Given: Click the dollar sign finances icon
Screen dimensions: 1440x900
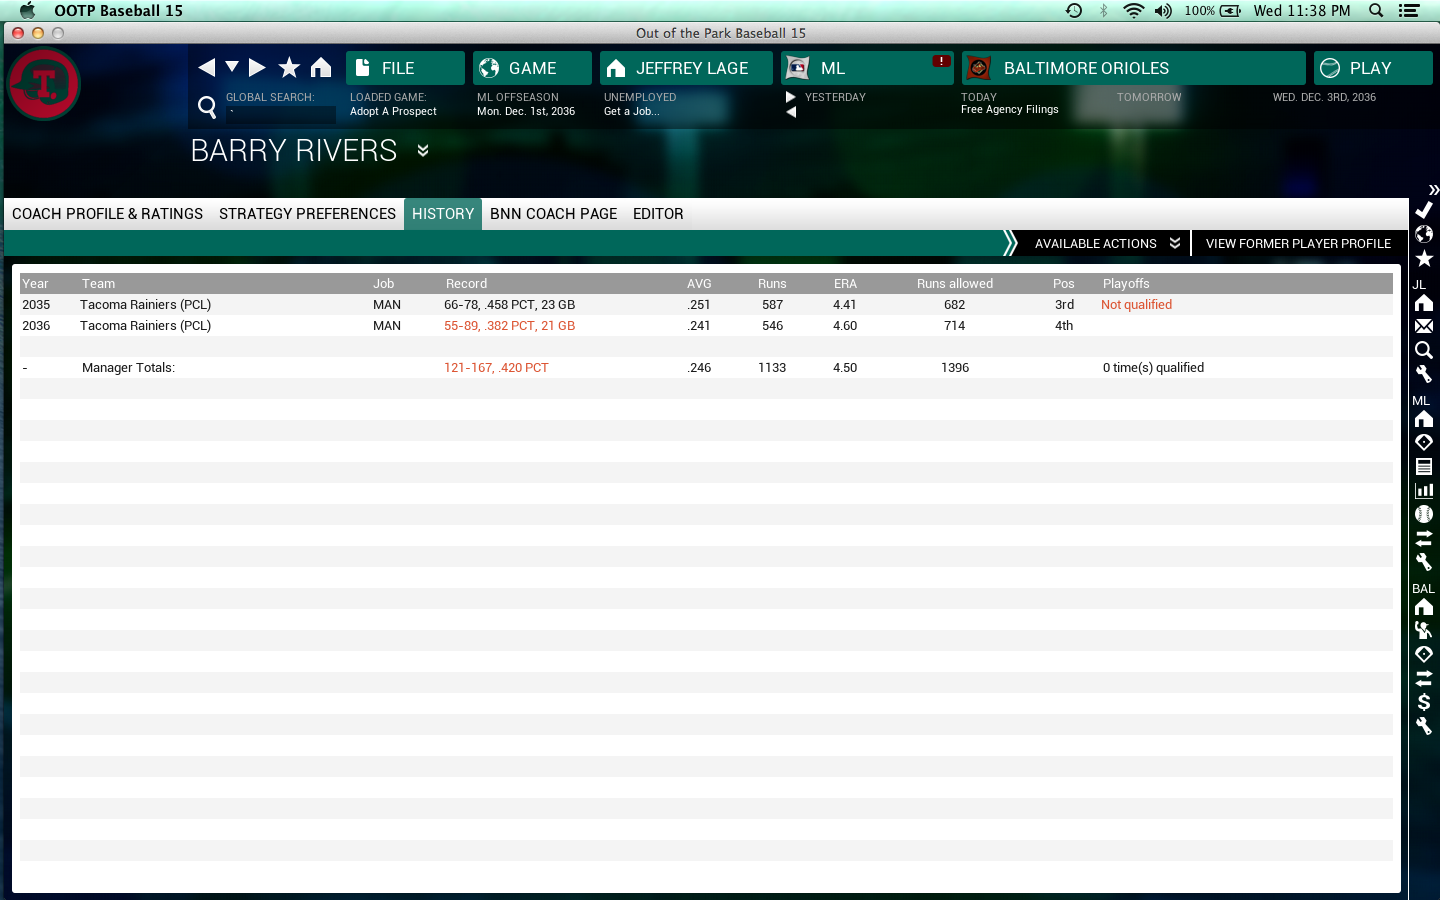Looking at the screenshot, I should (1424, 702).
